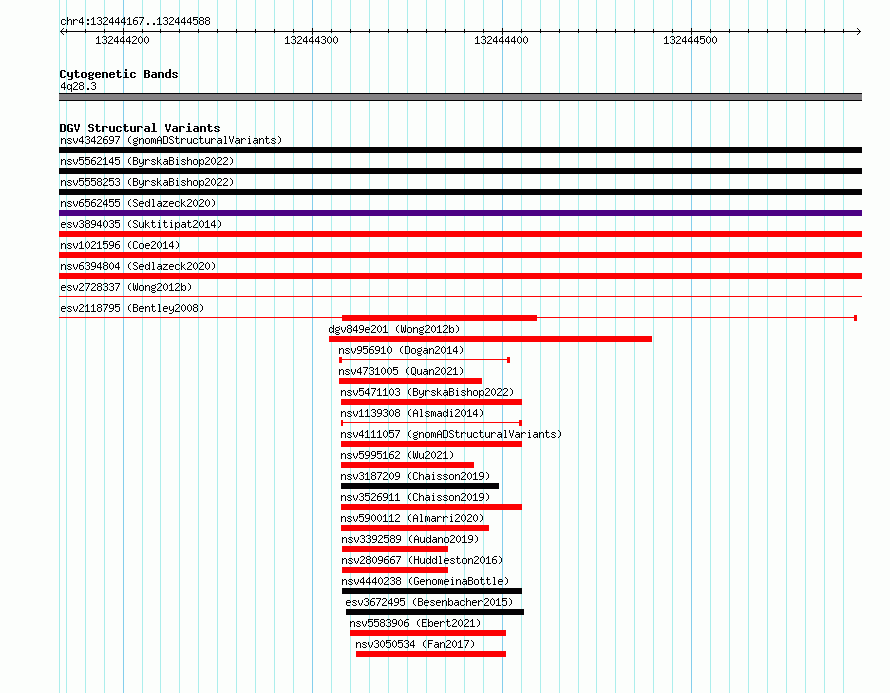This screenshot has height=693, width=890.
Task: Click the thin red line under esv2728337
Action: pyautogui.click(x=460, y=296)
